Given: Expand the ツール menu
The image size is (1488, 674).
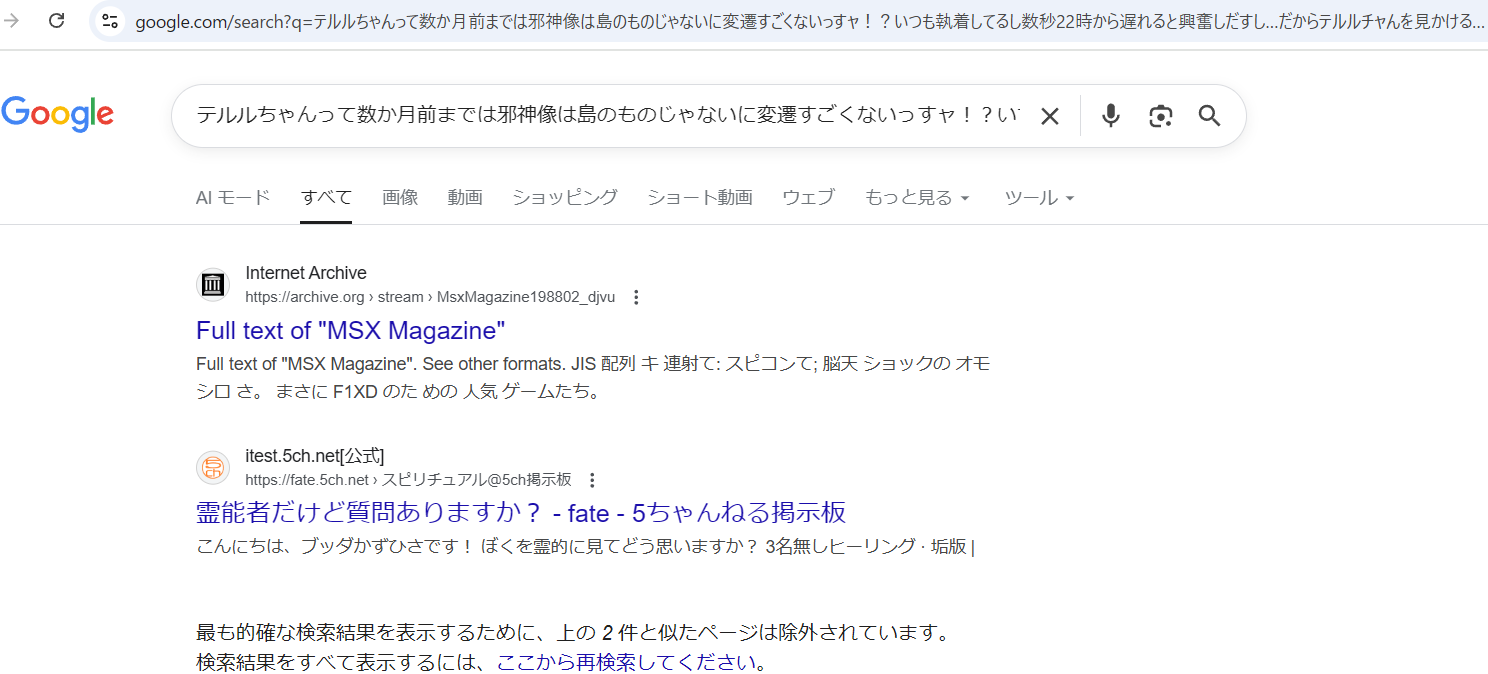Looking at the screenshot, I should pos(1039,198).
